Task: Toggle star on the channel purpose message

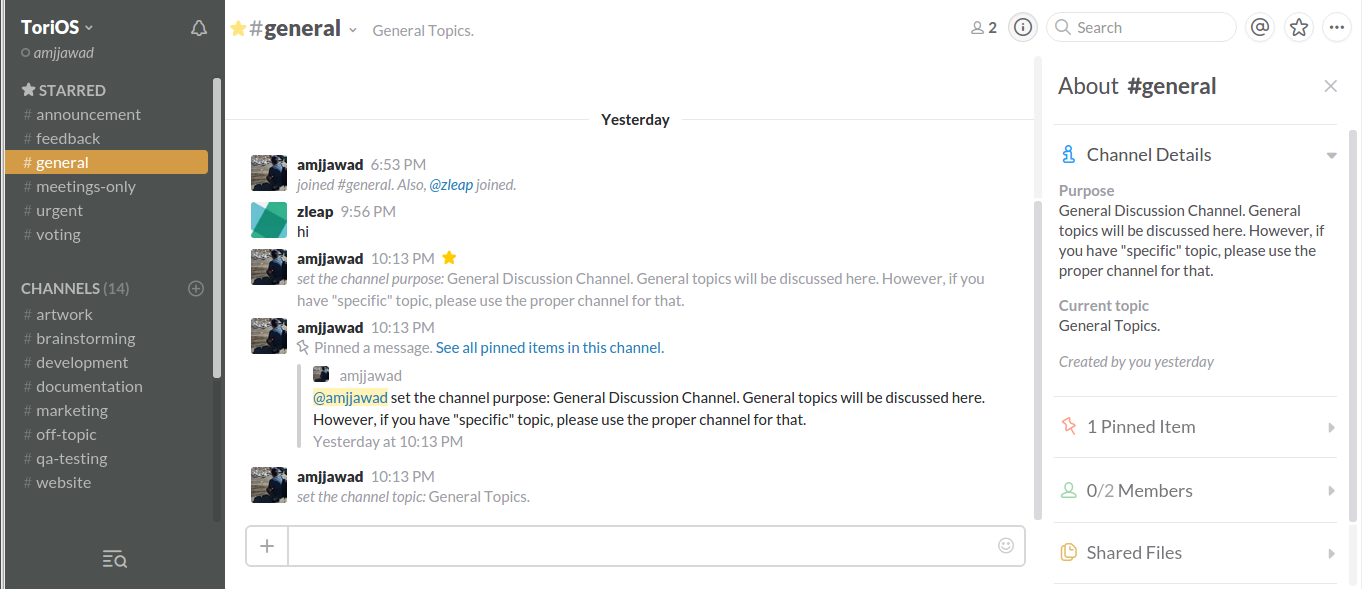Action: pyautogui.click(x=449, y=258)
